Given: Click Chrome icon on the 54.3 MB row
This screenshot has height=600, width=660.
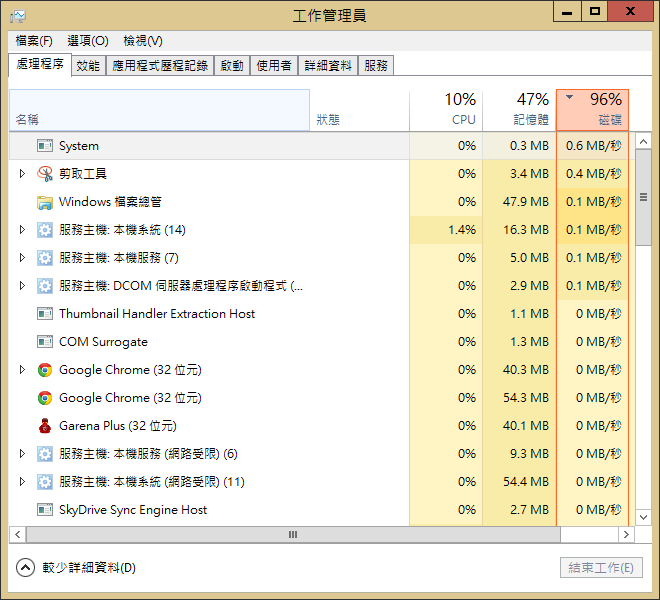Looking at the screenshot, I should pos(45,398).
